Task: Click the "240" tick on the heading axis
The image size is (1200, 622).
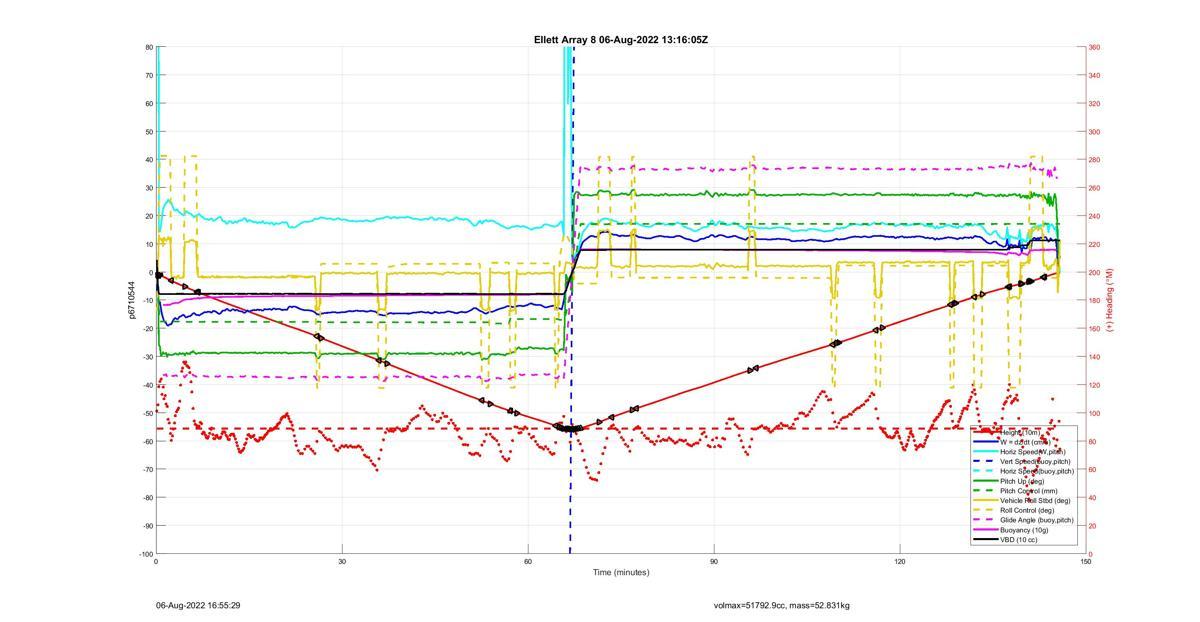Action: tap(1094, 216)
